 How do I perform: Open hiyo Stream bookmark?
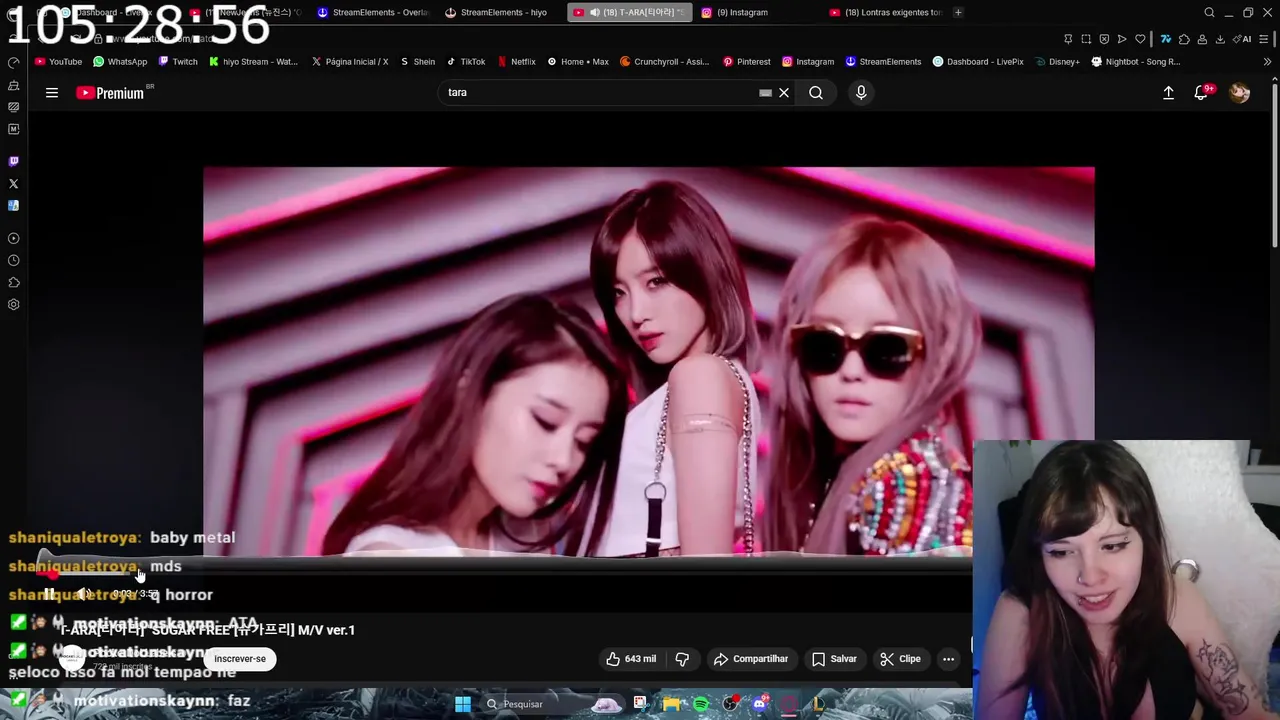[x=253, y=61]
